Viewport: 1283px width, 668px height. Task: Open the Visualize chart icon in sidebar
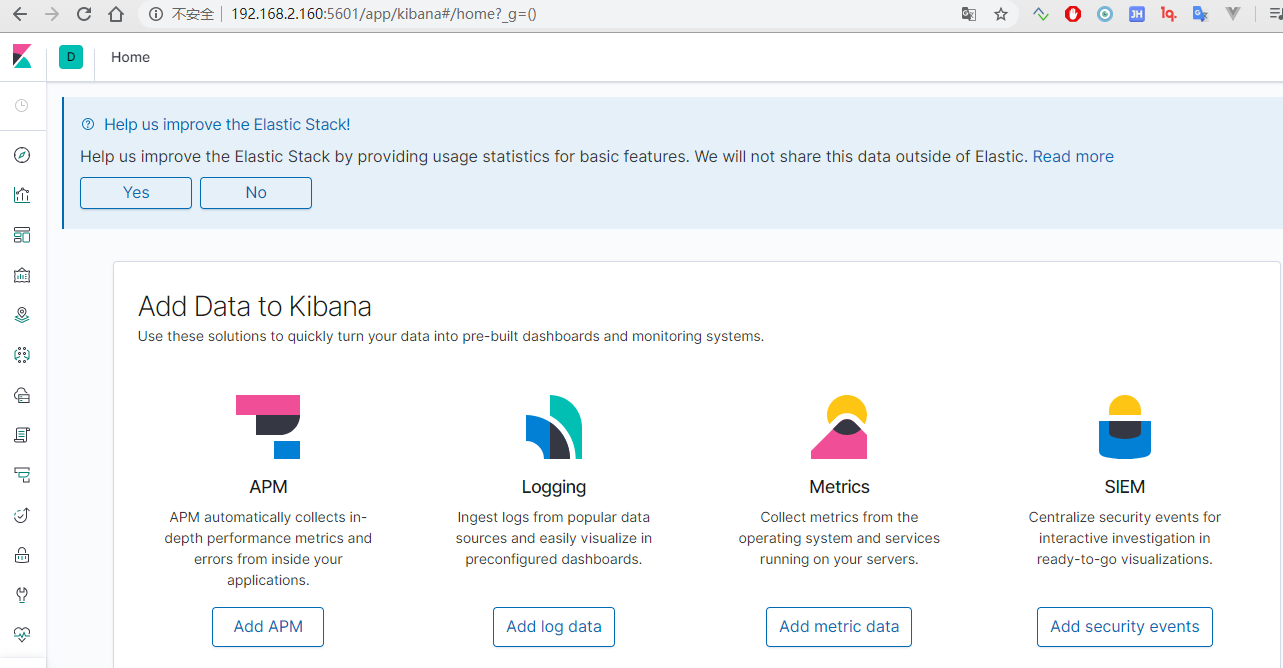pyautogui.click(x=22, y=195)
